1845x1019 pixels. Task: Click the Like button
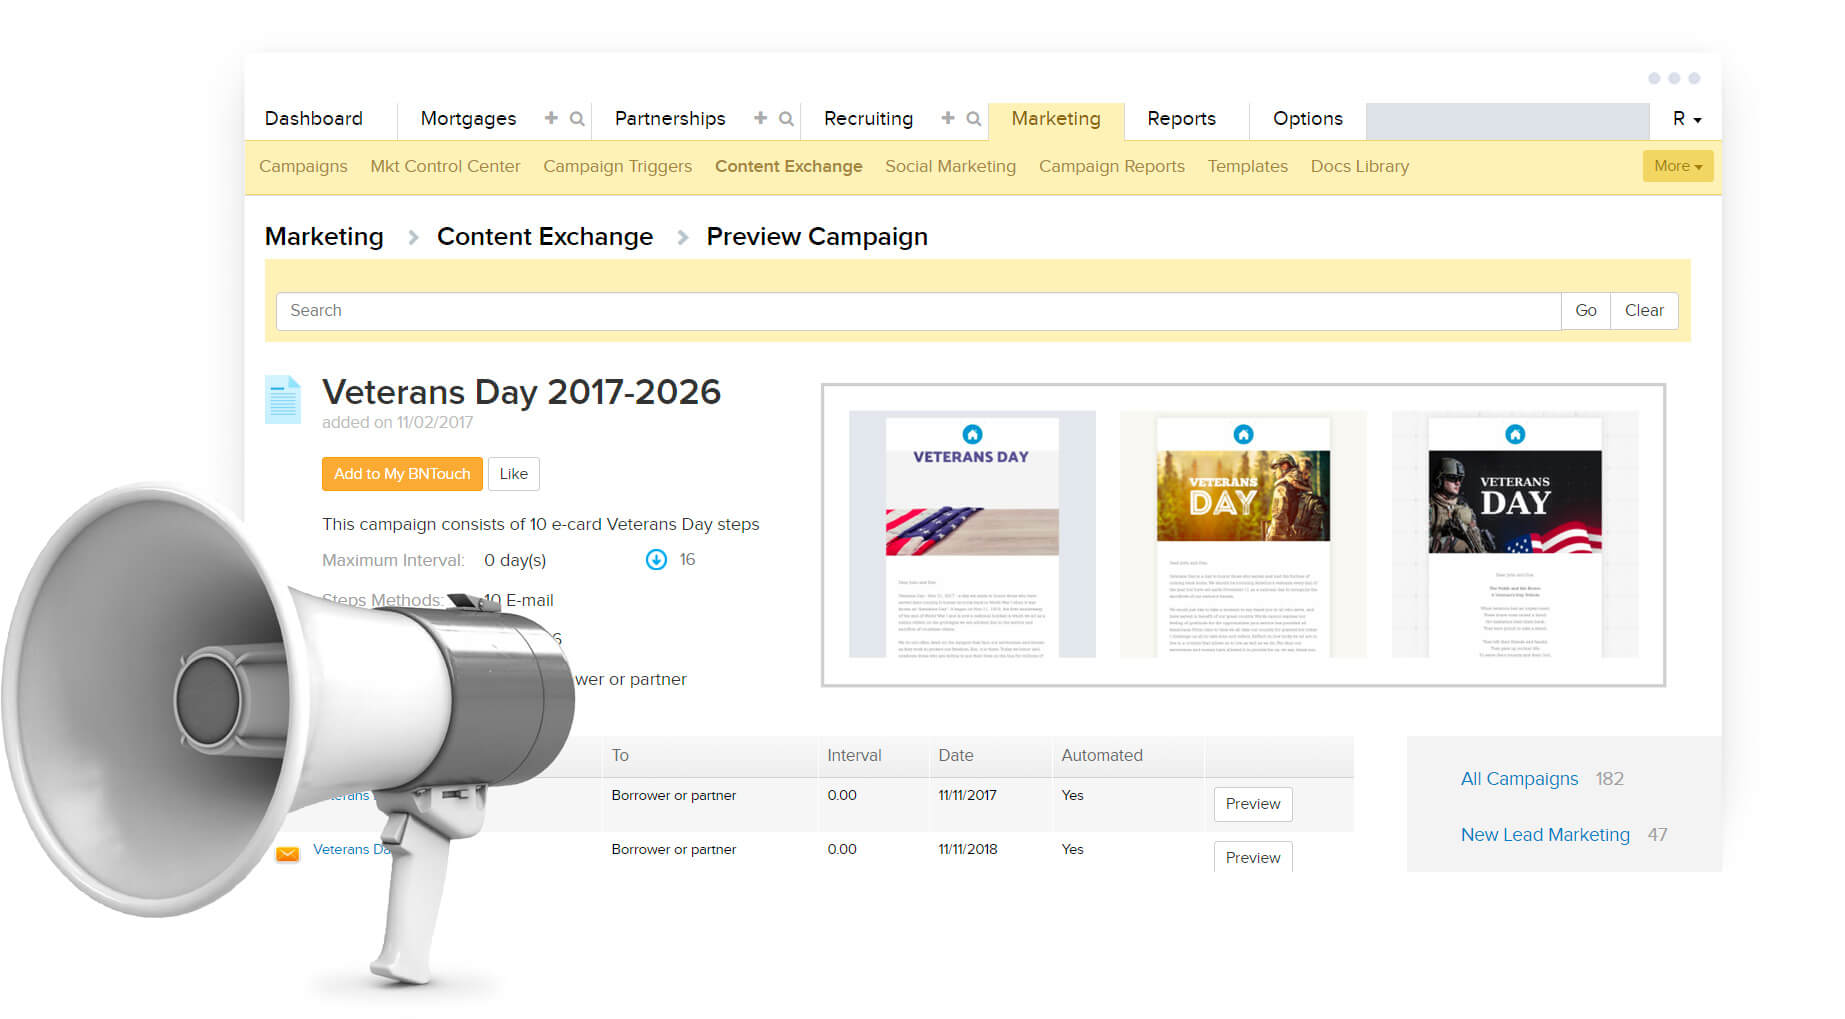coord(513,473)
